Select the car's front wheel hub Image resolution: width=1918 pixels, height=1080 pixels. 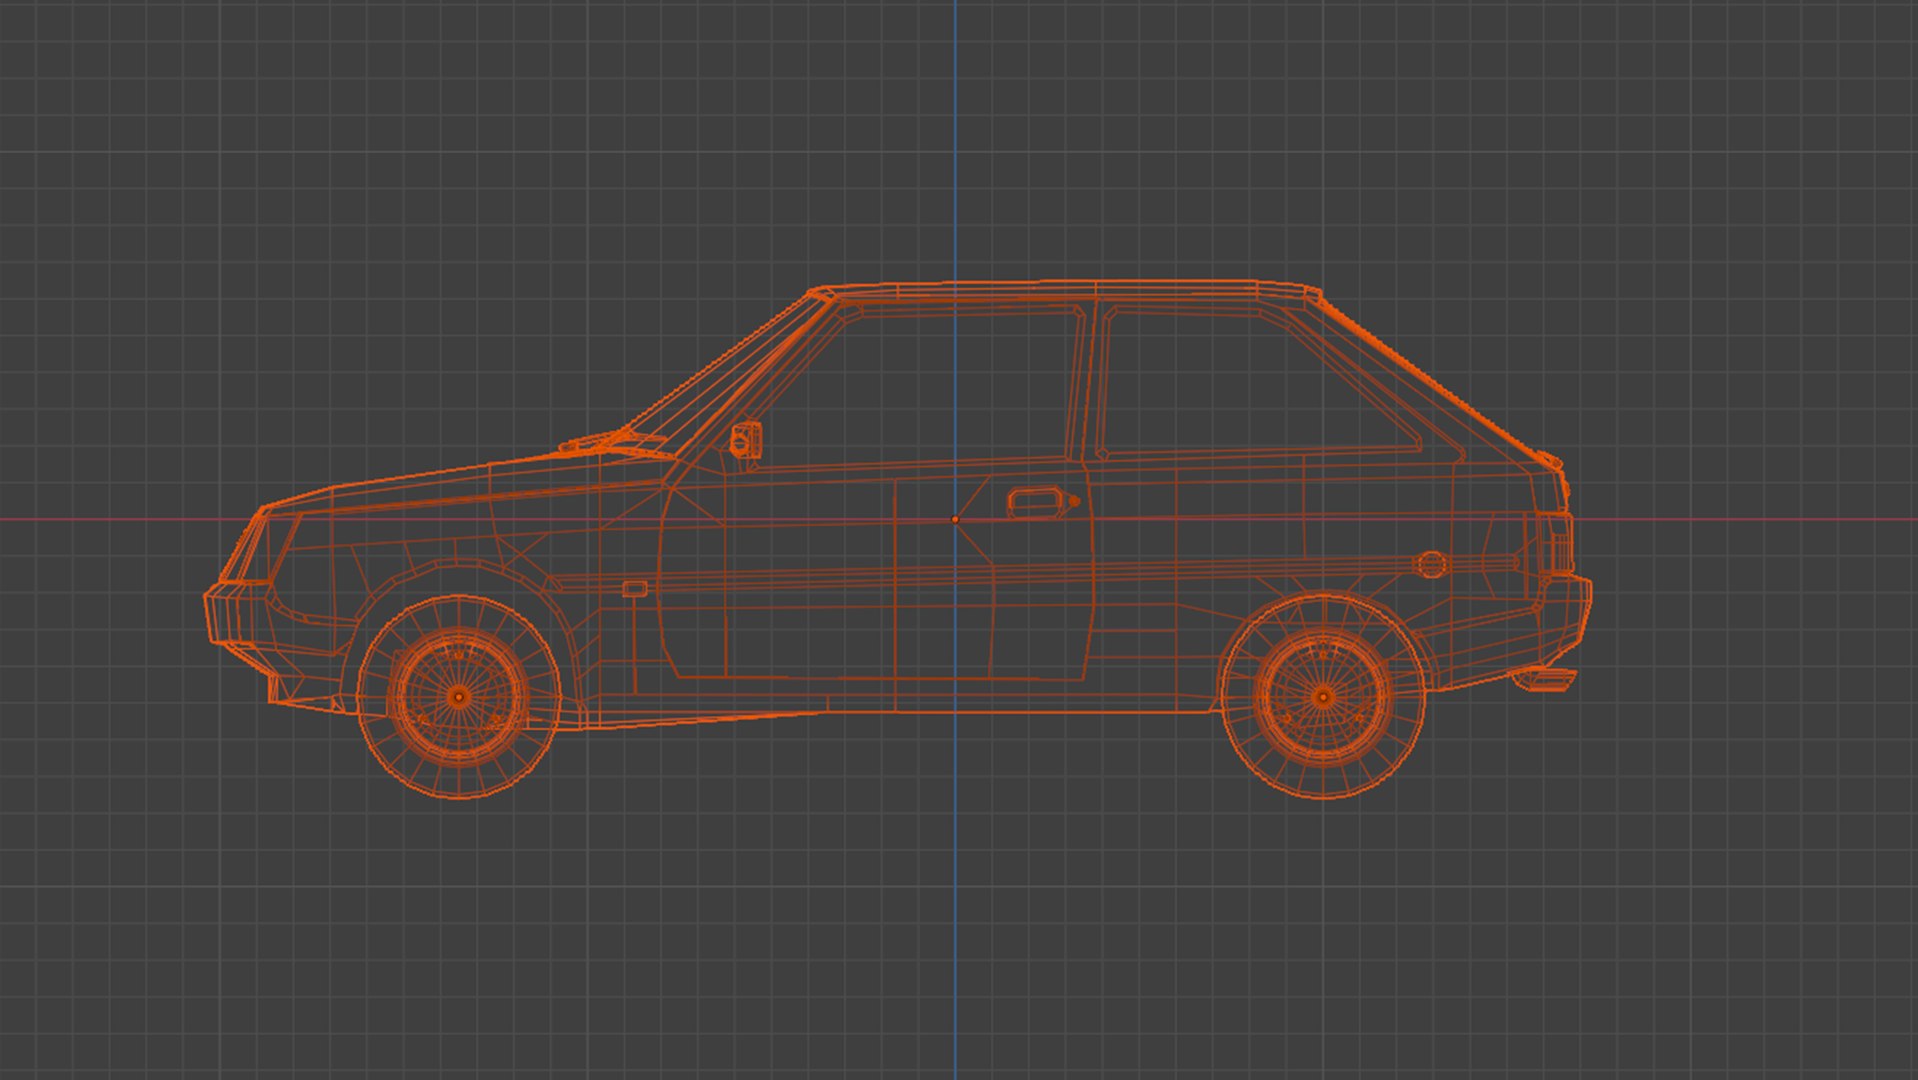pos(459,696)
